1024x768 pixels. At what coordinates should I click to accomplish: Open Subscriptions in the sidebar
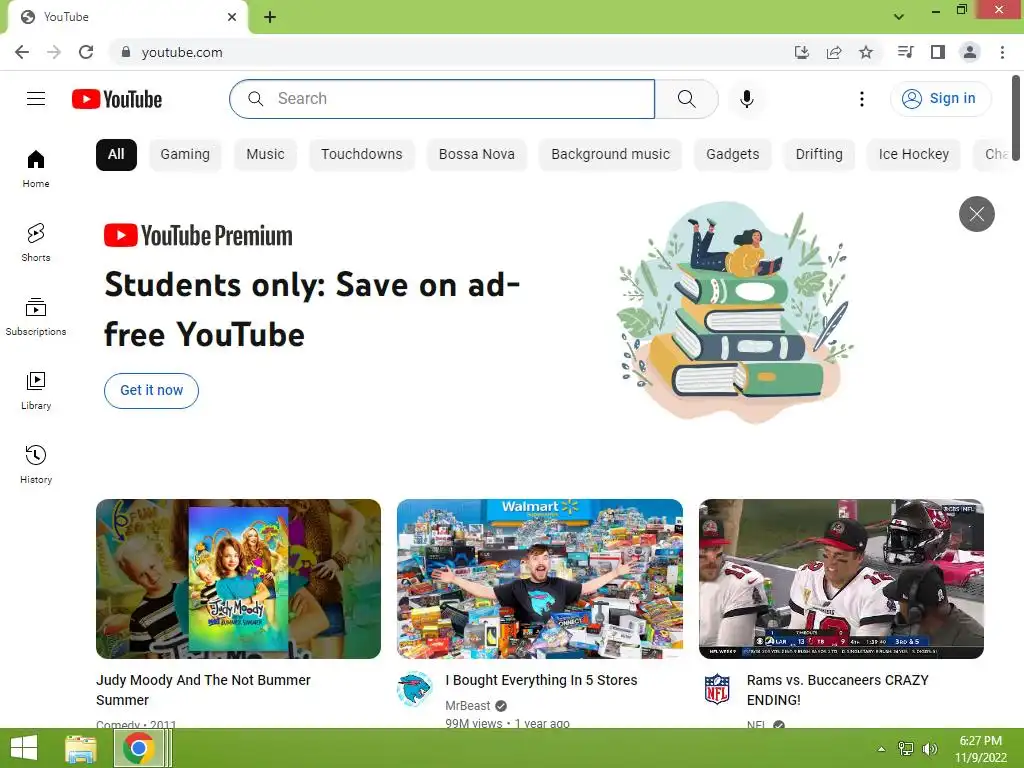click(x=36, y=317)
